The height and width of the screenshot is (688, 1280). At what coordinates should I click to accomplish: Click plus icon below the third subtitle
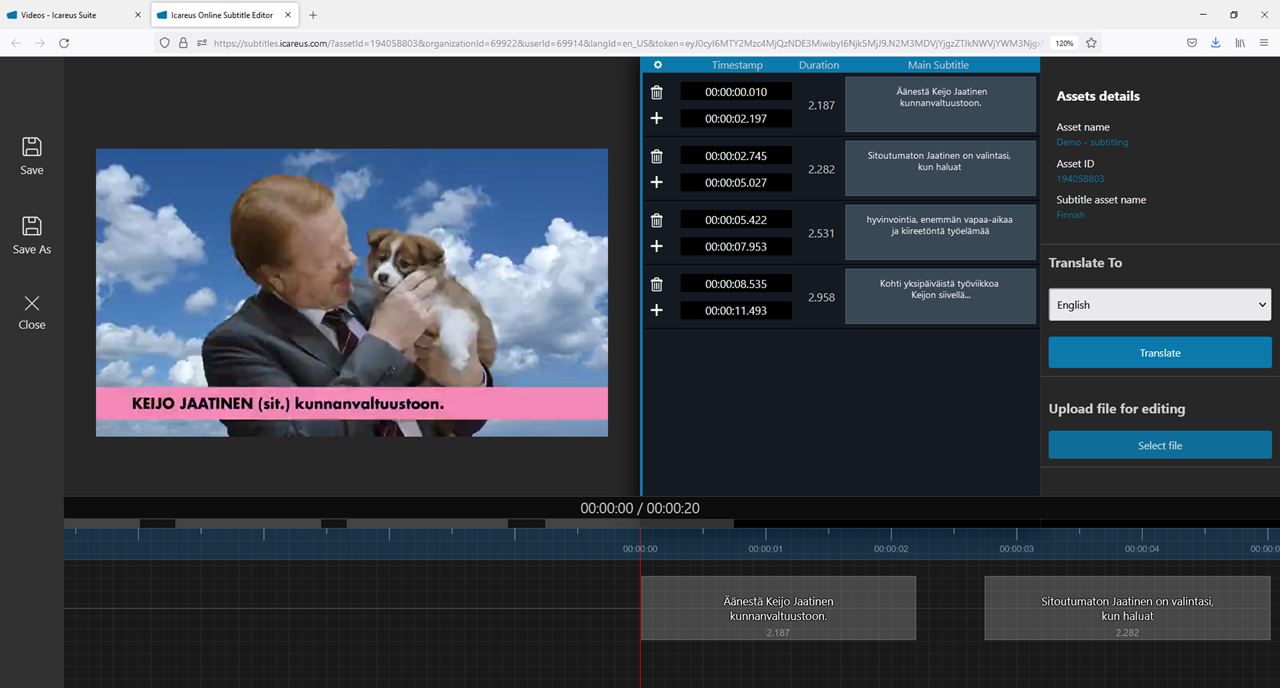pyautogui.click(x=657, y=246)
